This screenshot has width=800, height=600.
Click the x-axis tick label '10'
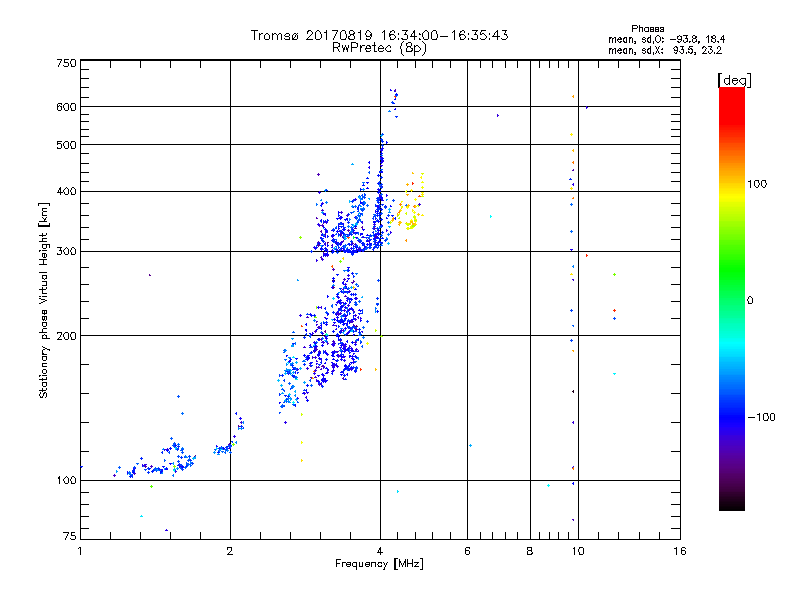pyautogui.click(x=578, y=551)
